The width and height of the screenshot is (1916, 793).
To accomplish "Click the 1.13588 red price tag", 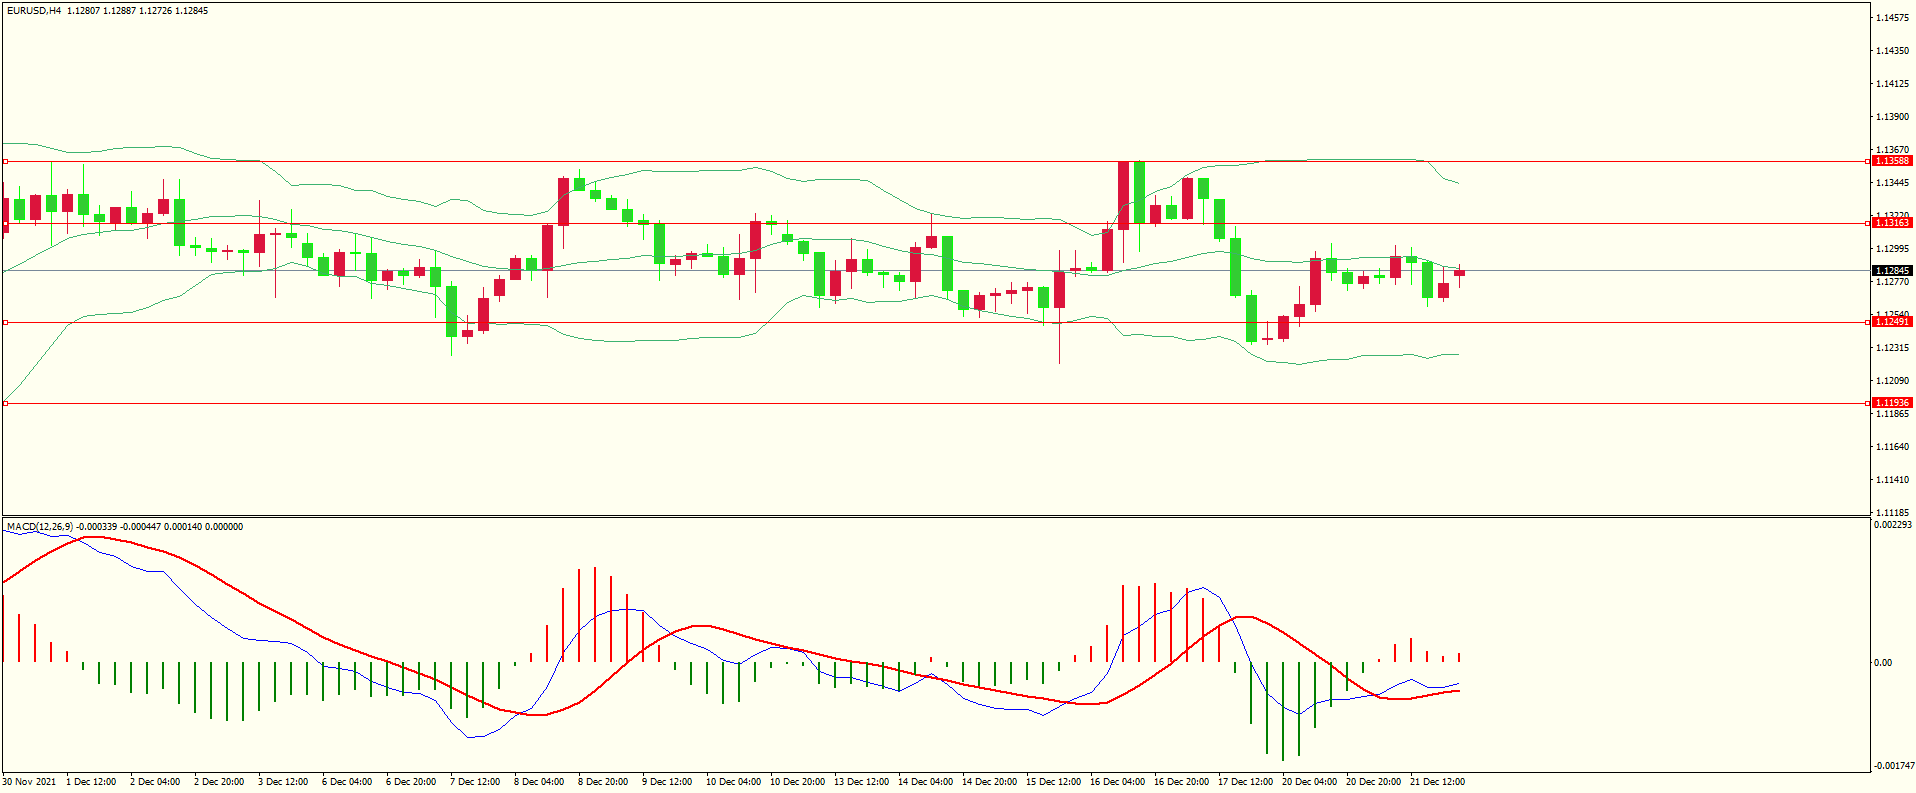I will click(x=1892, y=161).
